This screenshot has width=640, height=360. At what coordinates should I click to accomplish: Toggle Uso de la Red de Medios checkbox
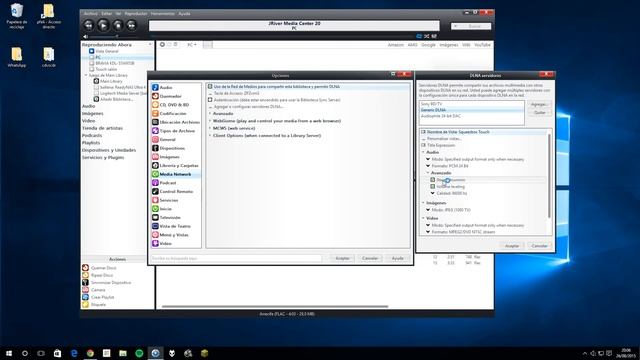[210, 87]
